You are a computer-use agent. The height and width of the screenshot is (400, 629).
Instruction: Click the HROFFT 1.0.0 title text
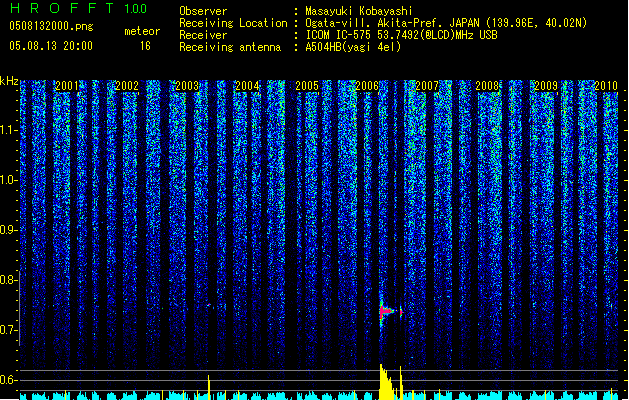[79, 8]
